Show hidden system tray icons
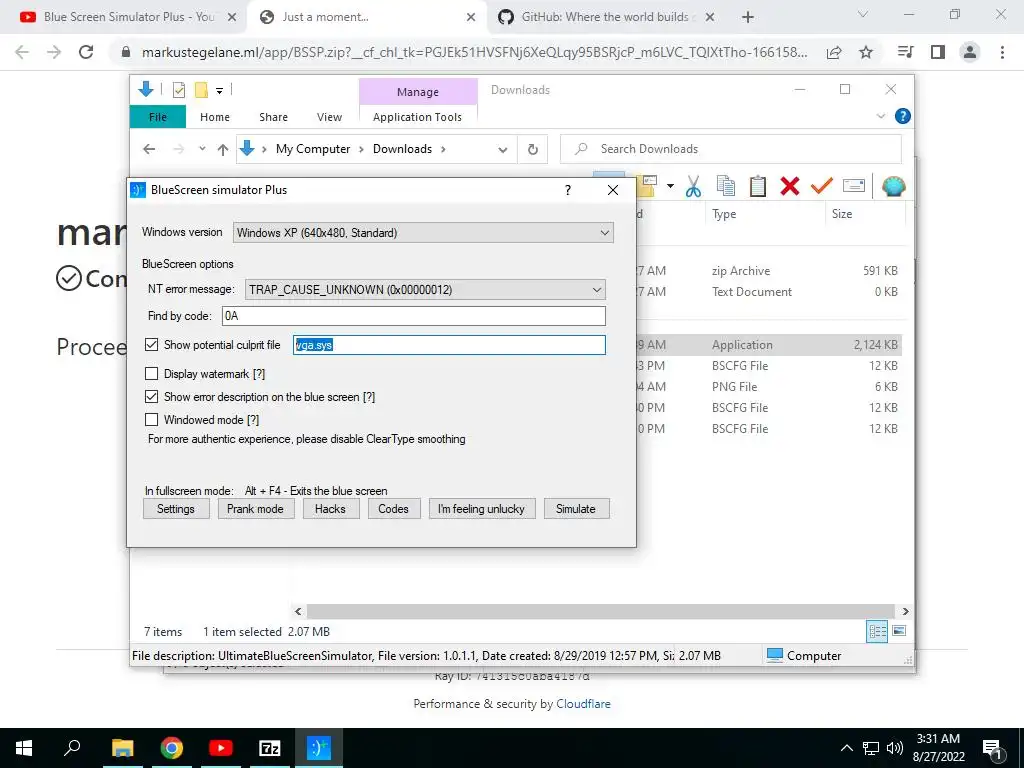Screen dimensions: 1024x768 846,748
